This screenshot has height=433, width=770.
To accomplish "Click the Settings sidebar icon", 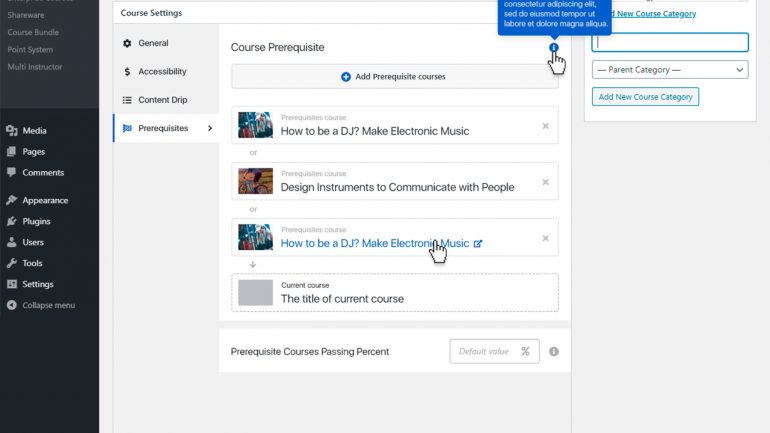I will [12, 284].
